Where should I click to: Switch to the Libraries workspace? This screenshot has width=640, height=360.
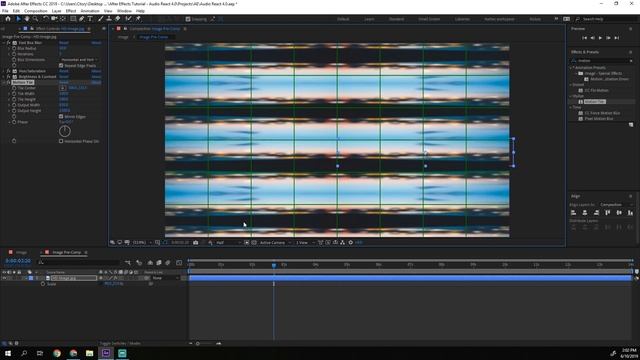pos(462,19)
